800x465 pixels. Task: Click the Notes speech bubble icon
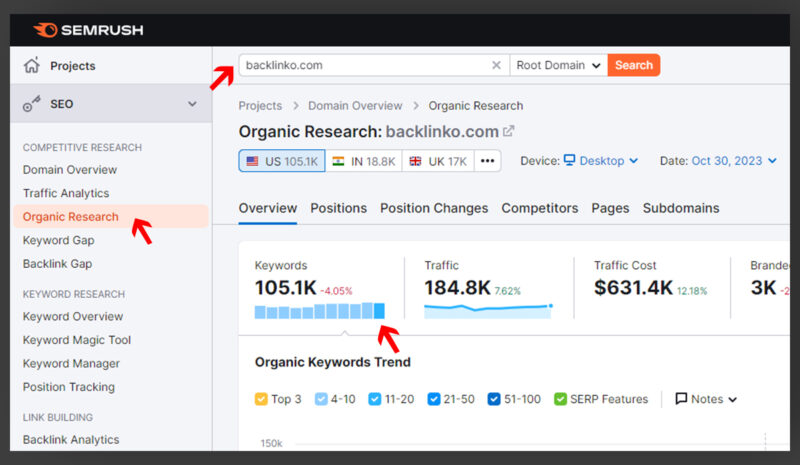(x=681, y=398)
